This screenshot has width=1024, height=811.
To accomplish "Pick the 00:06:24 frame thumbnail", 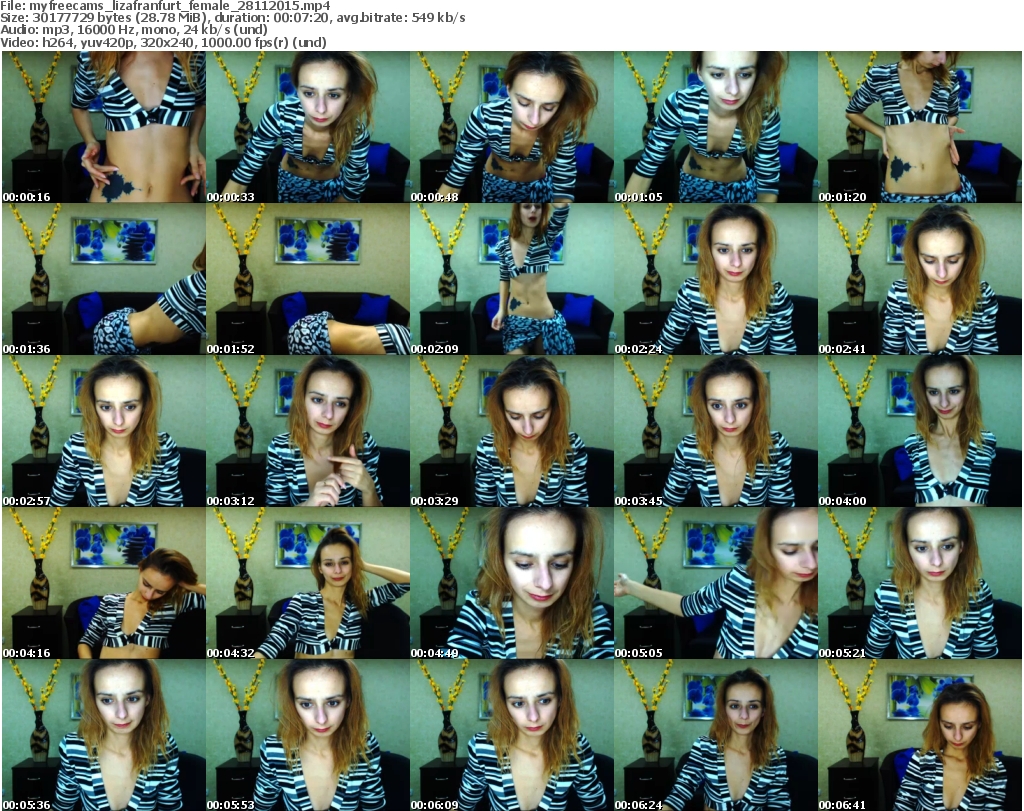I will tap(715, 735).
